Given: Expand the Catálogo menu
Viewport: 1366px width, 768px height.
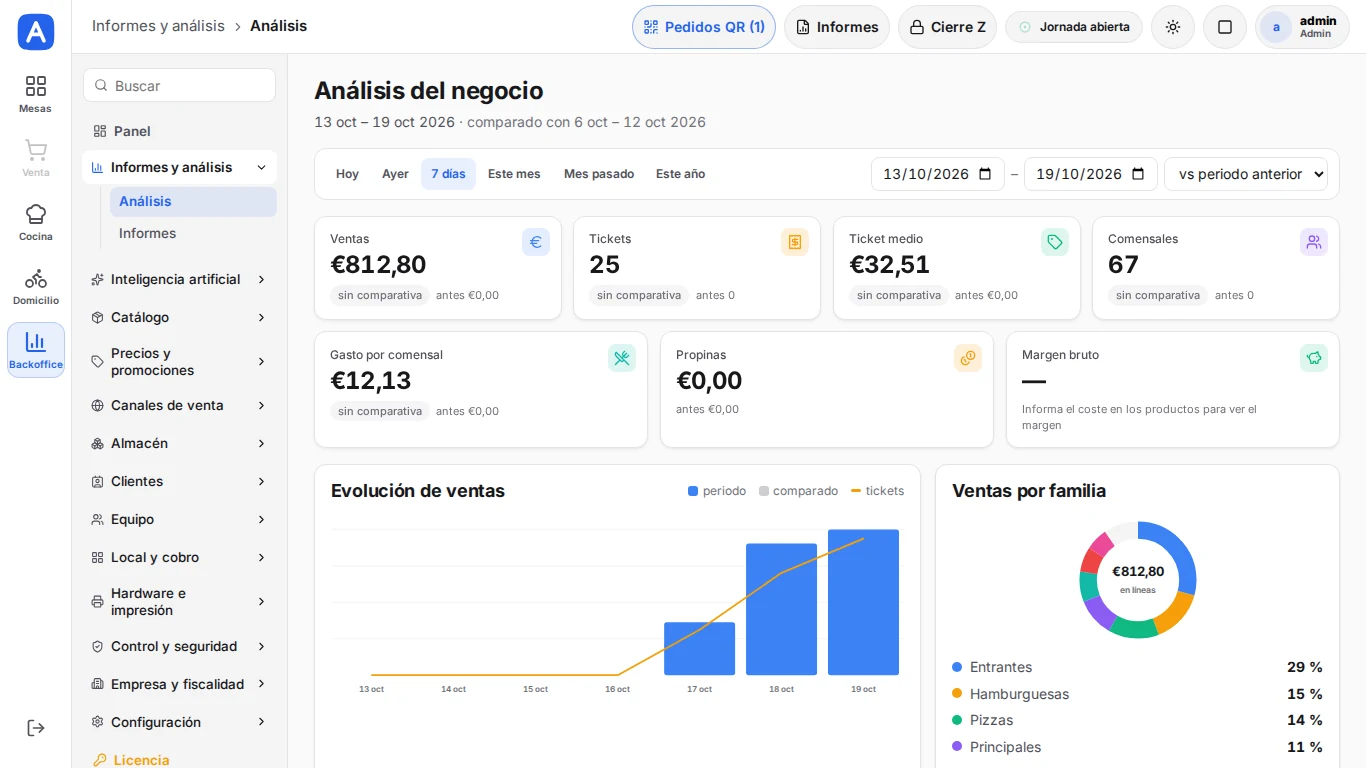Looking at the screenshot, I should (179, 317).
